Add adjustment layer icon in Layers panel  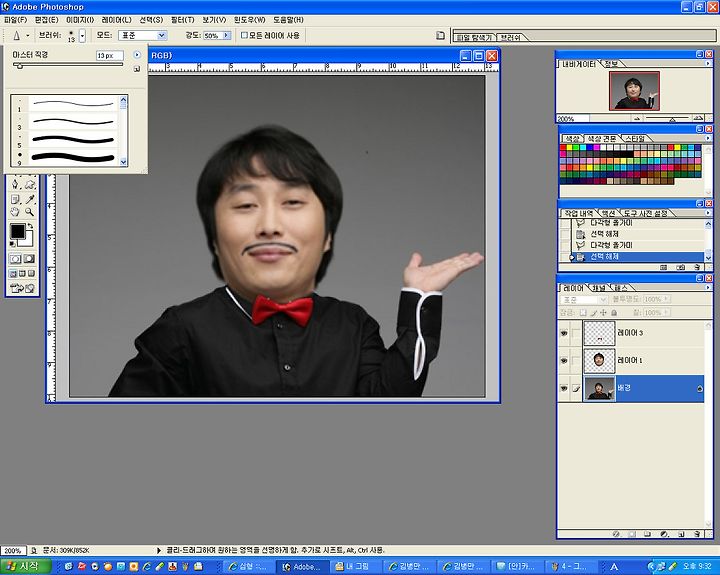(664, 534)
